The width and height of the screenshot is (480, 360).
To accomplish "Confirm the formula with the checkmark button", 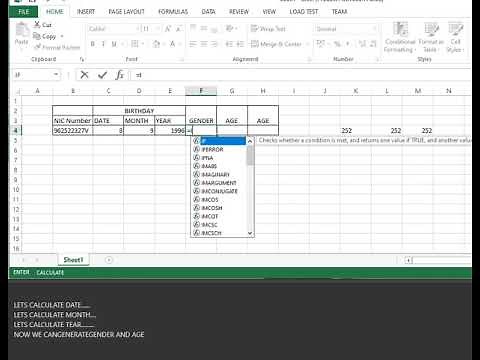I will tap(102, 75).
